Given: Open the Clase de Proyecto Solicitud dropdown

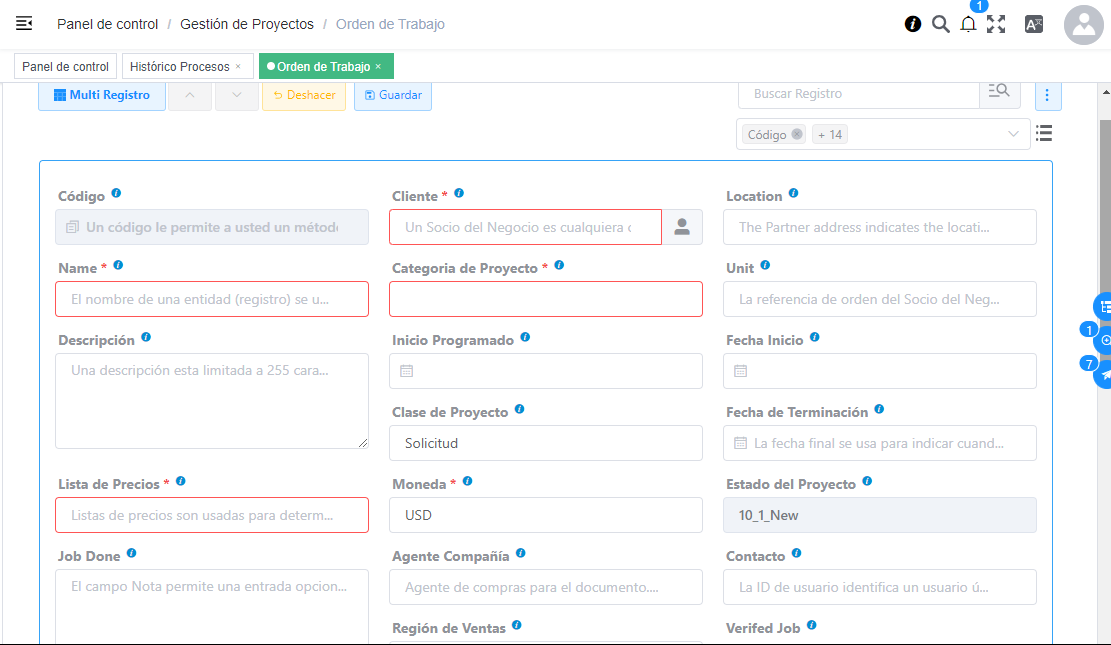Looking at the screenshot, I should click(545, 443).
